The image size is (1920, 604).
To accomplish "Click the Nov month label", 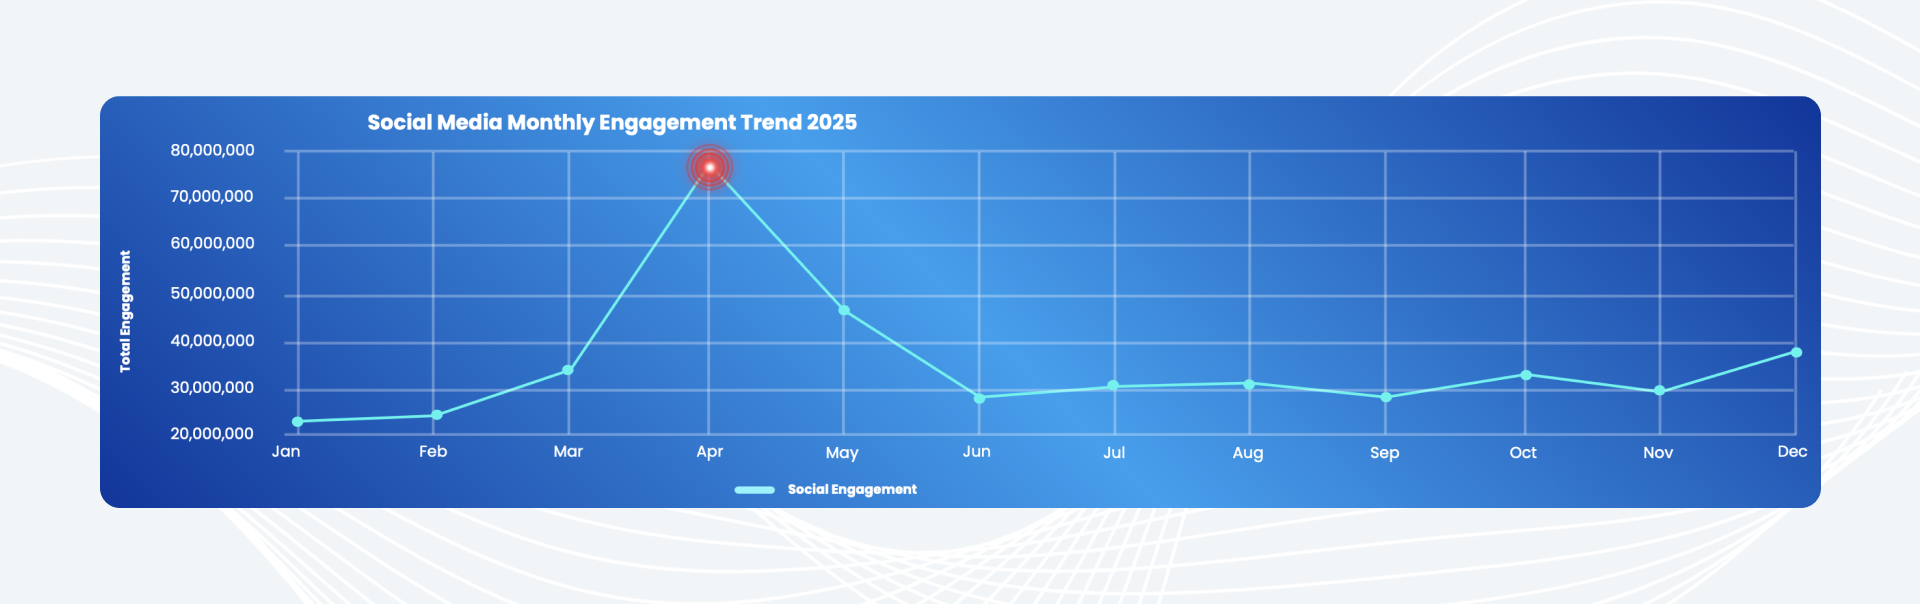I will point(1658,452).
